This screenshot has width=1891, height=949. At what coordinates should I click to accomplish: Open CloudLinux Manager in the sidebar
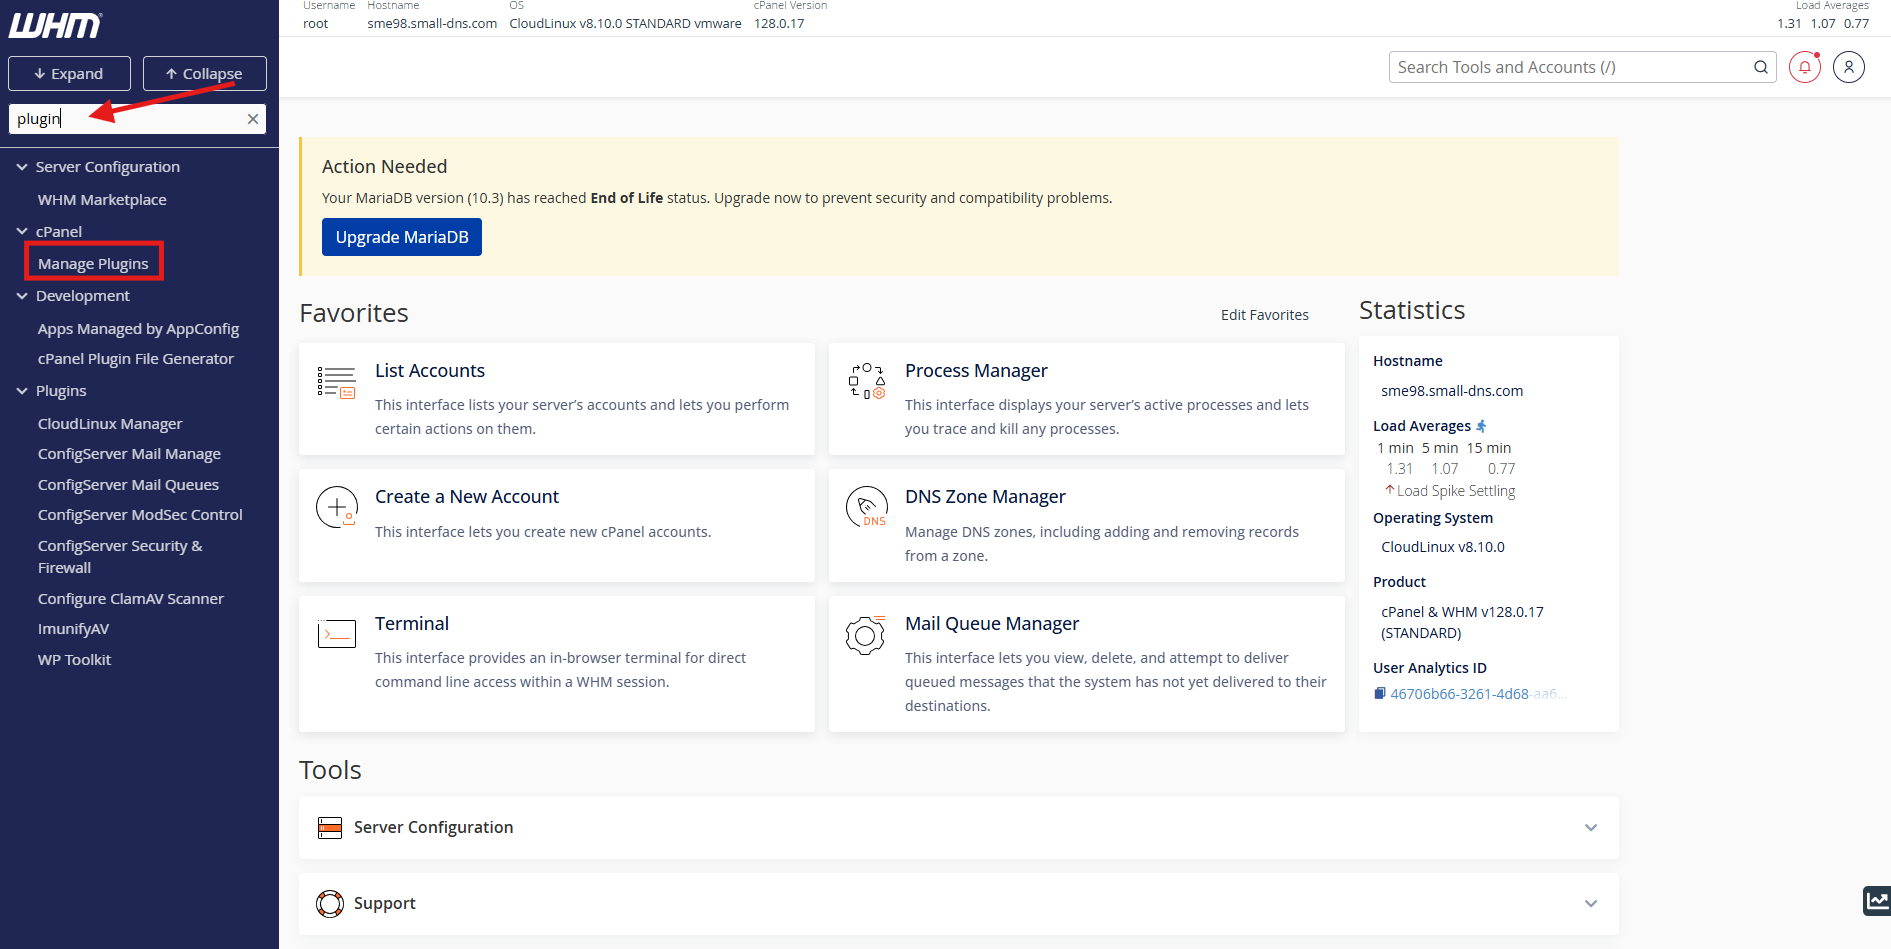point(110,424)
